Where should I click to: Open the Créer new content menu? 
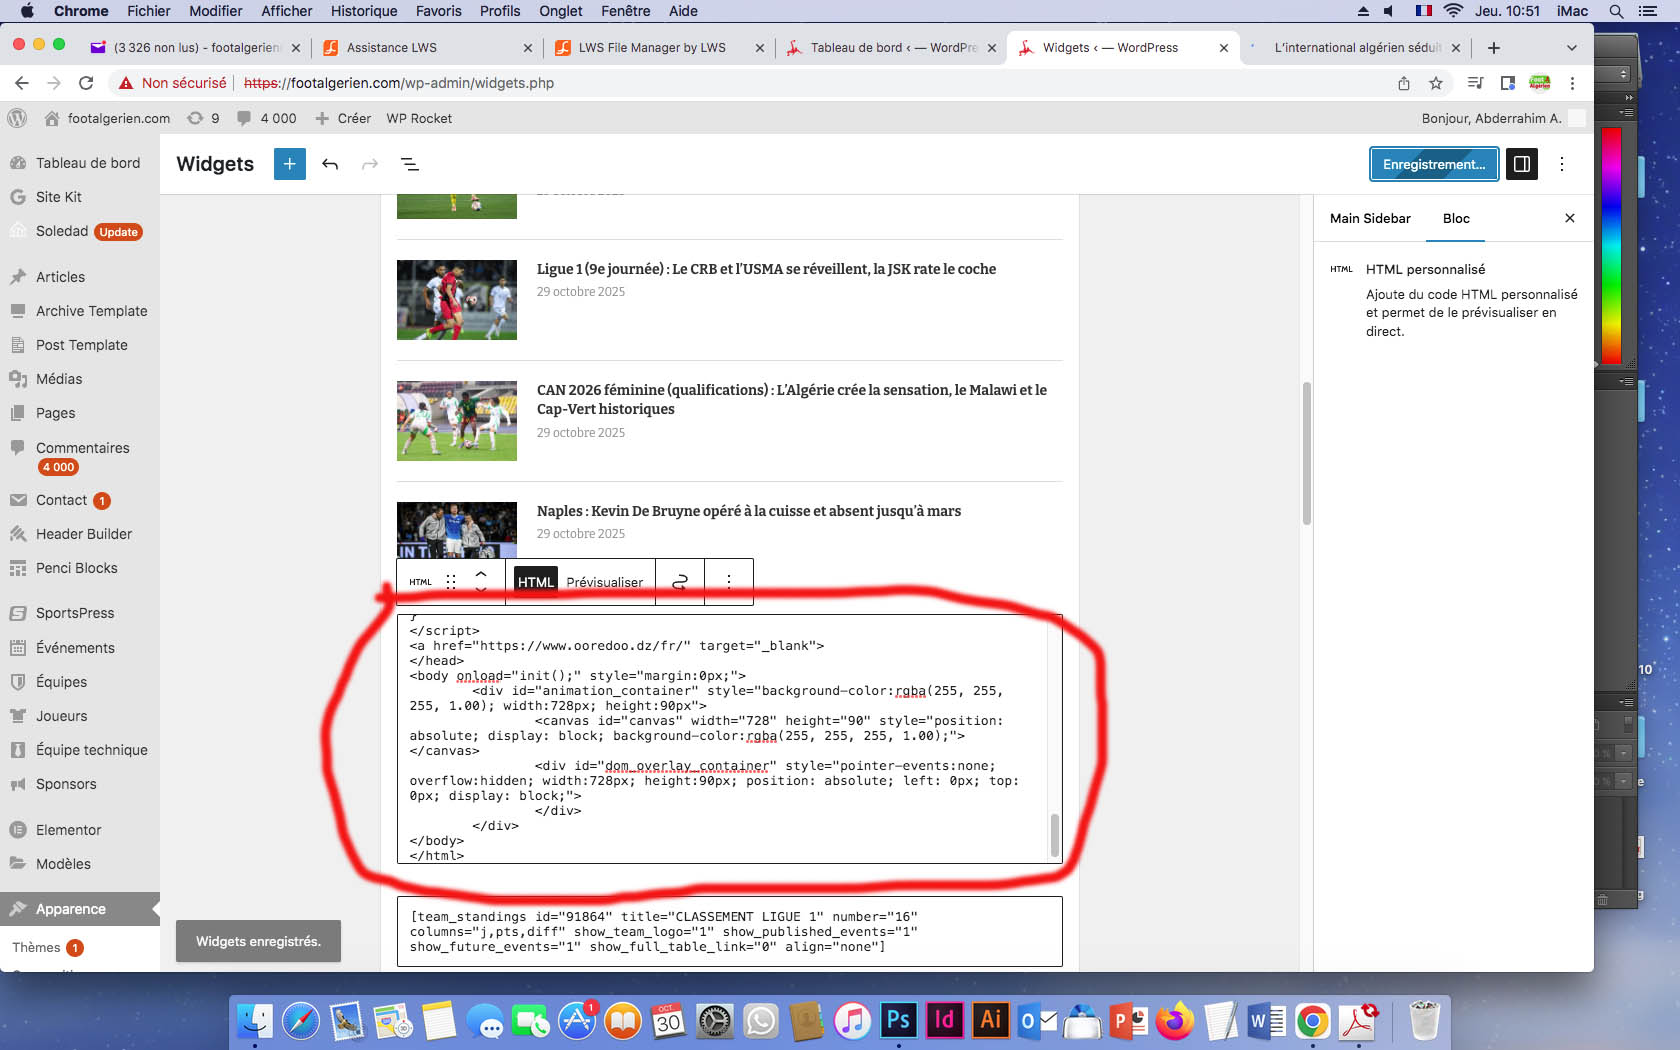click(343, 118)
